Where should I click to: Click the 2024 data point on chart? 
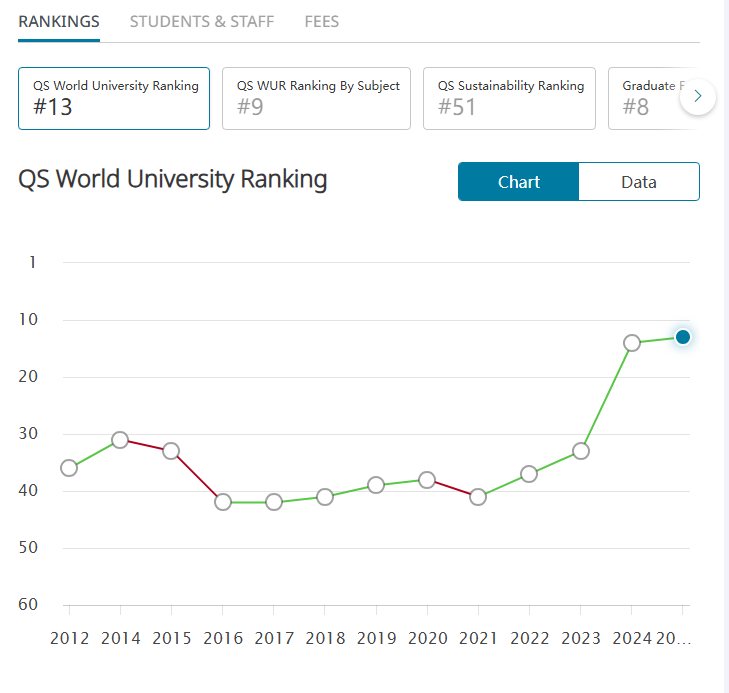pyautogui.click(x=632, y=343)
